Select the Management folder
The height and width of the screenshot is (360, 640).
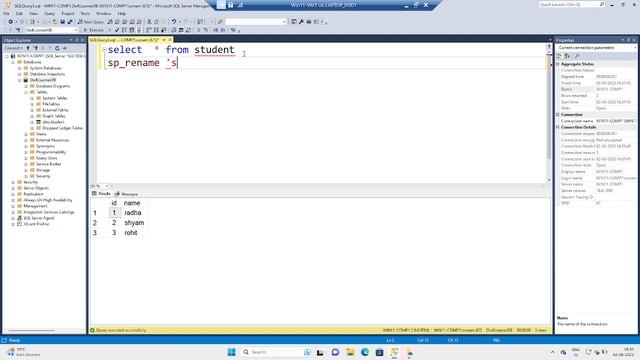[35, 206]
